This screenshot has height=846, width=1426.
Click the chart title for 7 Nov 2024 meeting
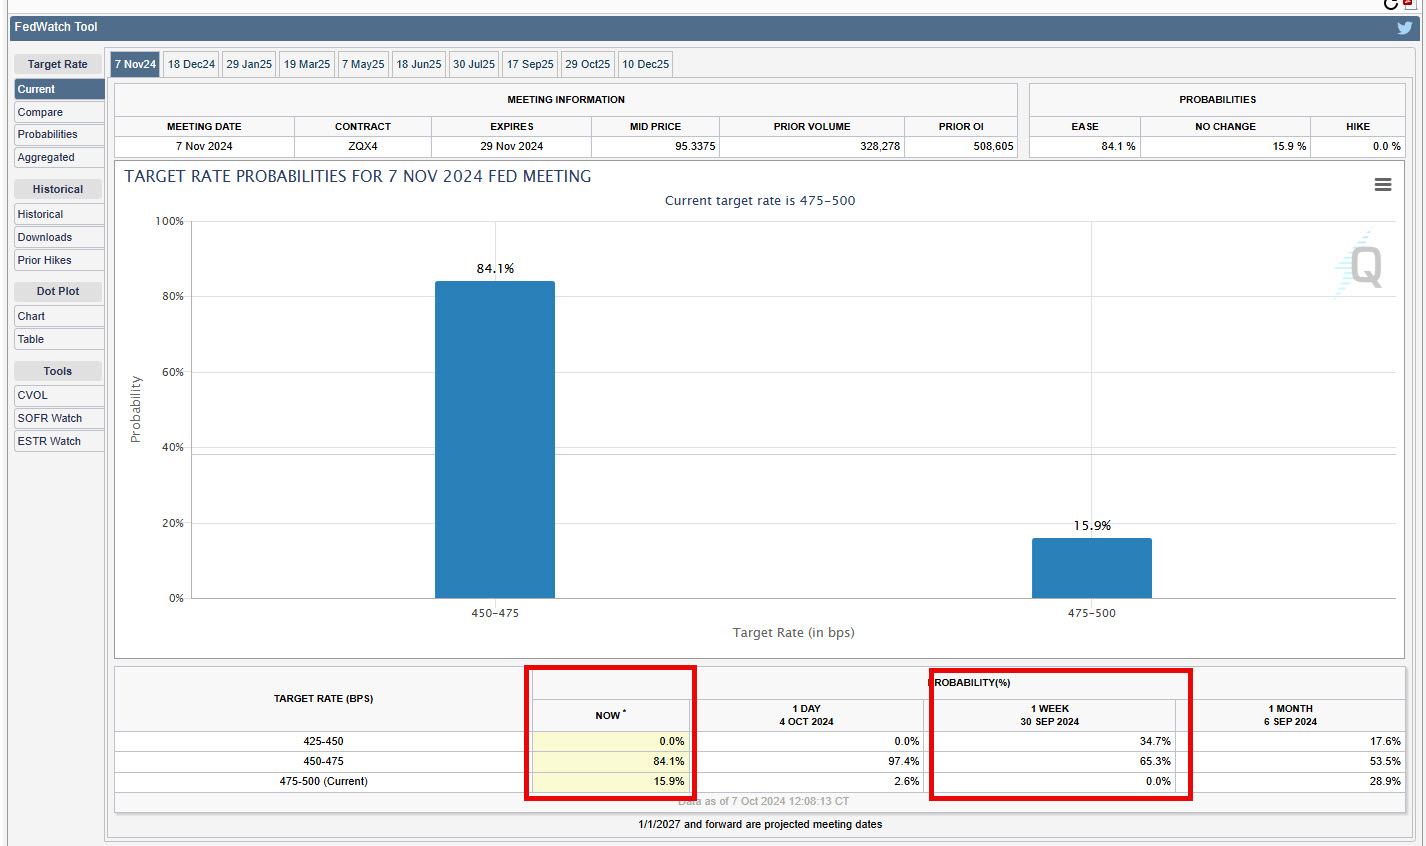(x=358, y=176)
